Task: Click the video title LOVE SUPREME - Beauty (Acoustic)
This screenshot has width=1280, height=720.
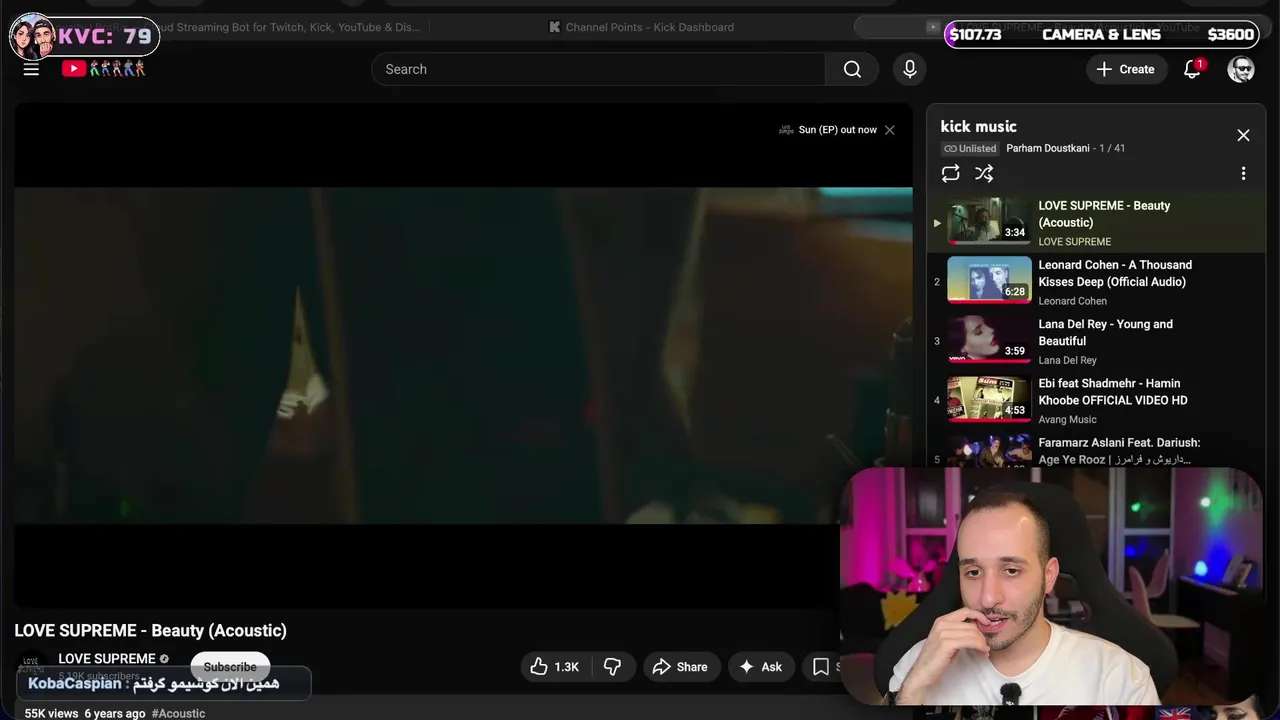Action: click(150, 630)
